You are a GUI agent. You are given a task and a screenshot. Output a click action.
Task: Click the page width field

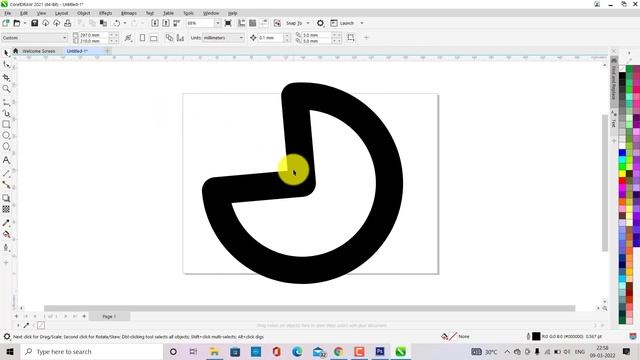[x=93, y=35]
